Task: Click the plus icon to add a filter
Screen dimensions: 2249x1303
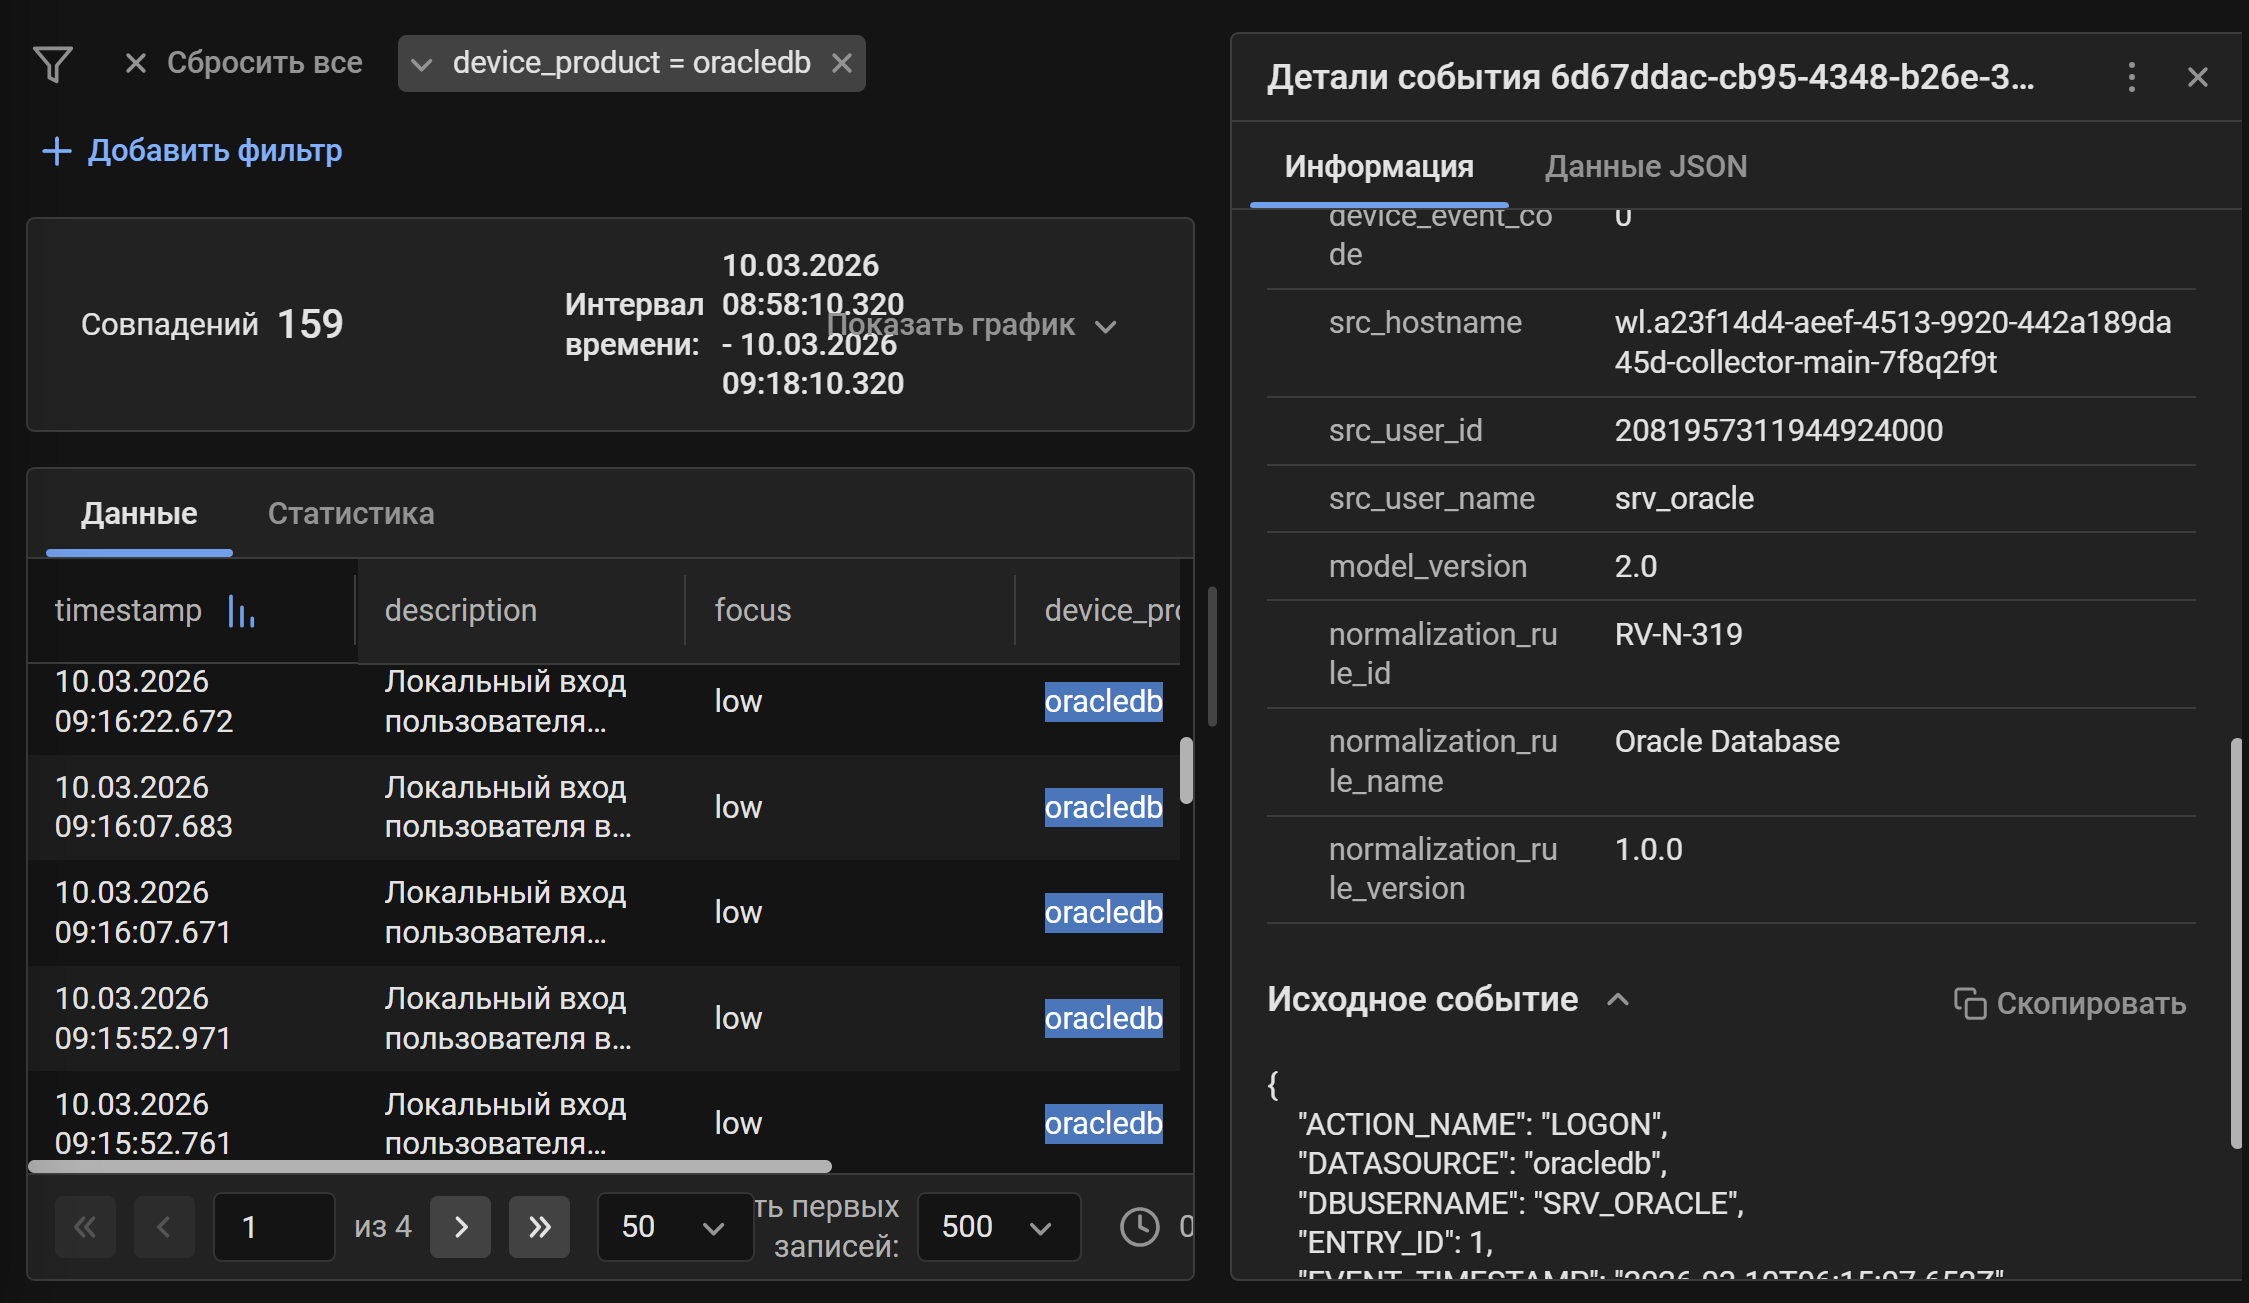Action: tap(57, 151)
